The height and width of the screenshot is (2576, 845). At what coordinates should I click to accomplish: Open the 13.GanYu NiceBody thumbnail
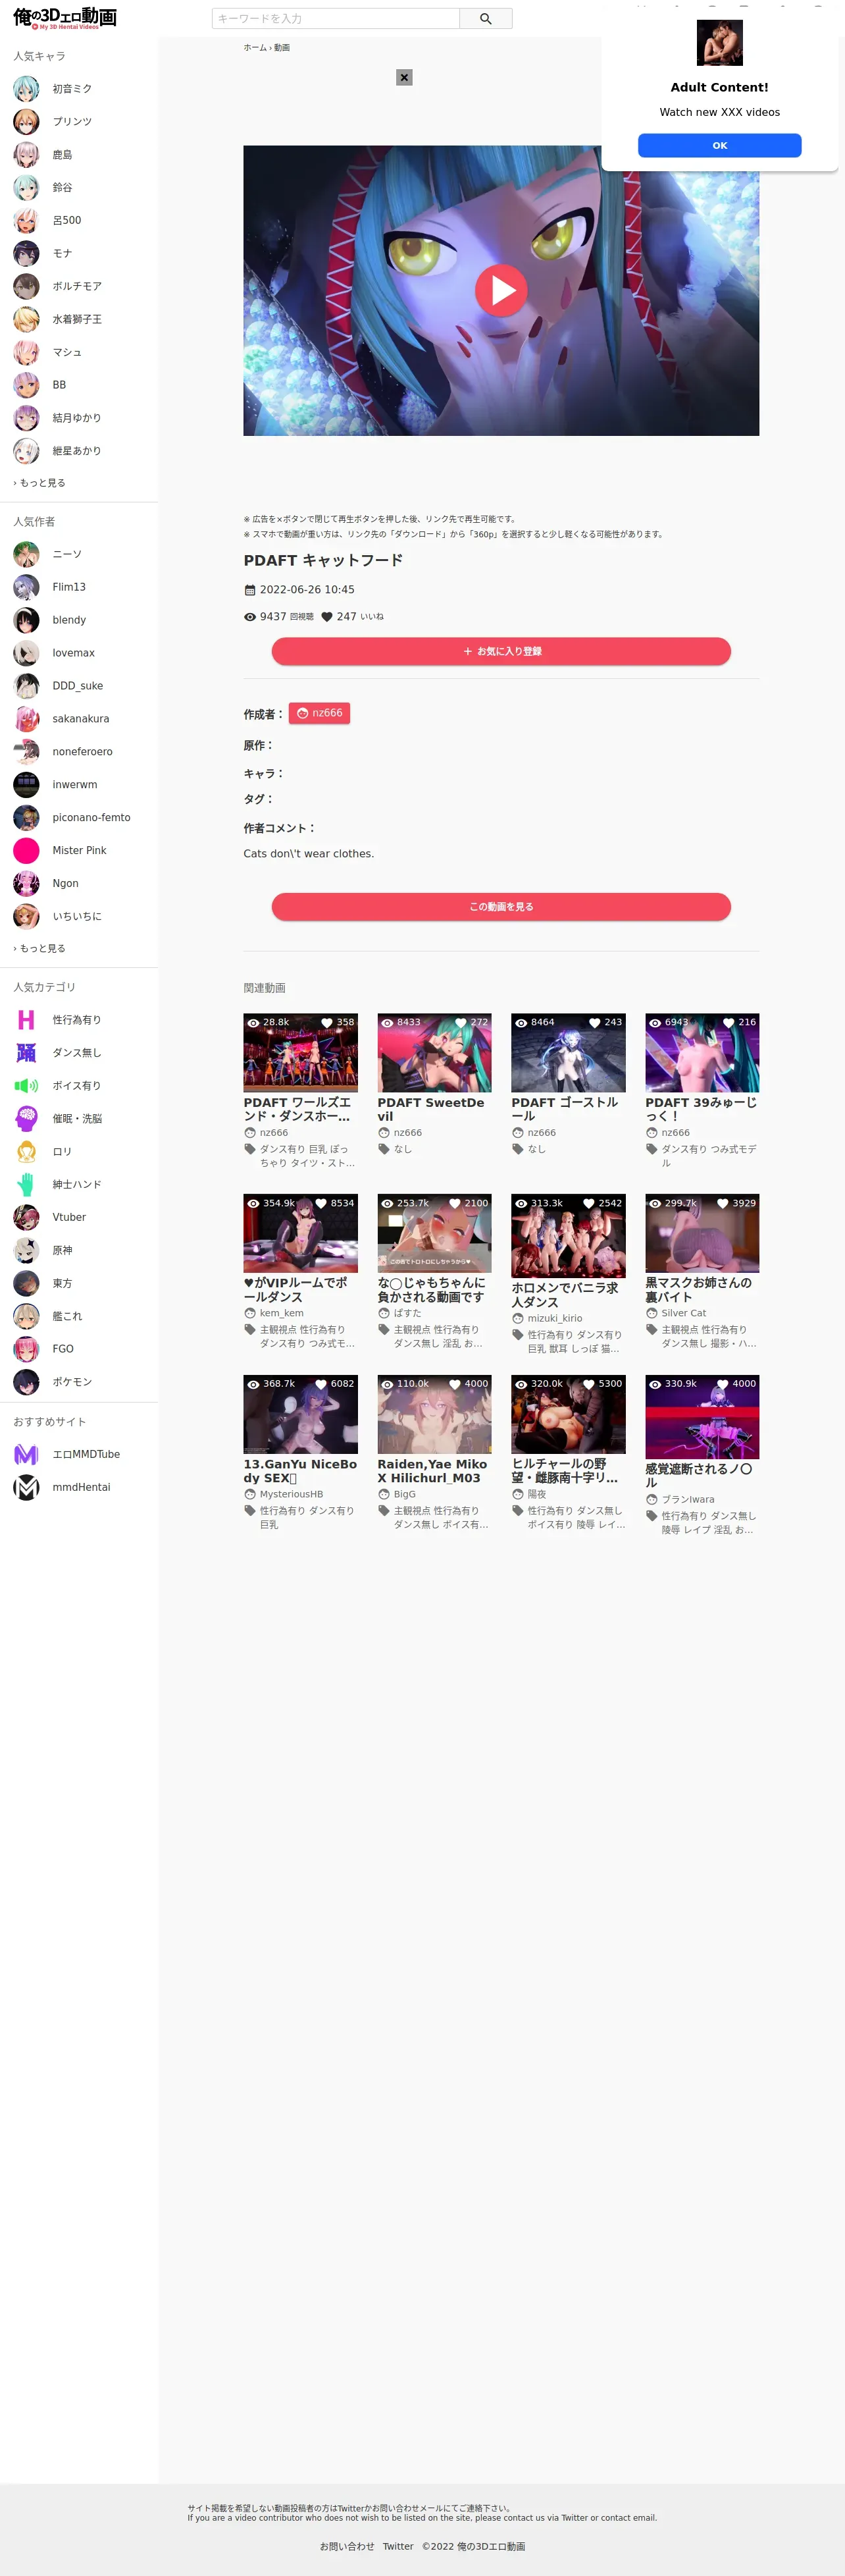pyautogui.click(x=300, y=1414)
